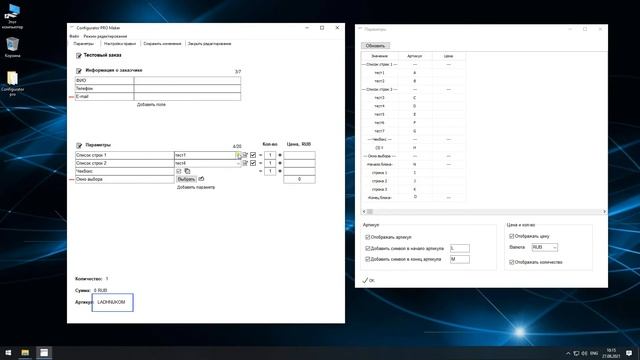
Task: Toggle the checkbox in "Список строк 2" row
Action: 253,163
